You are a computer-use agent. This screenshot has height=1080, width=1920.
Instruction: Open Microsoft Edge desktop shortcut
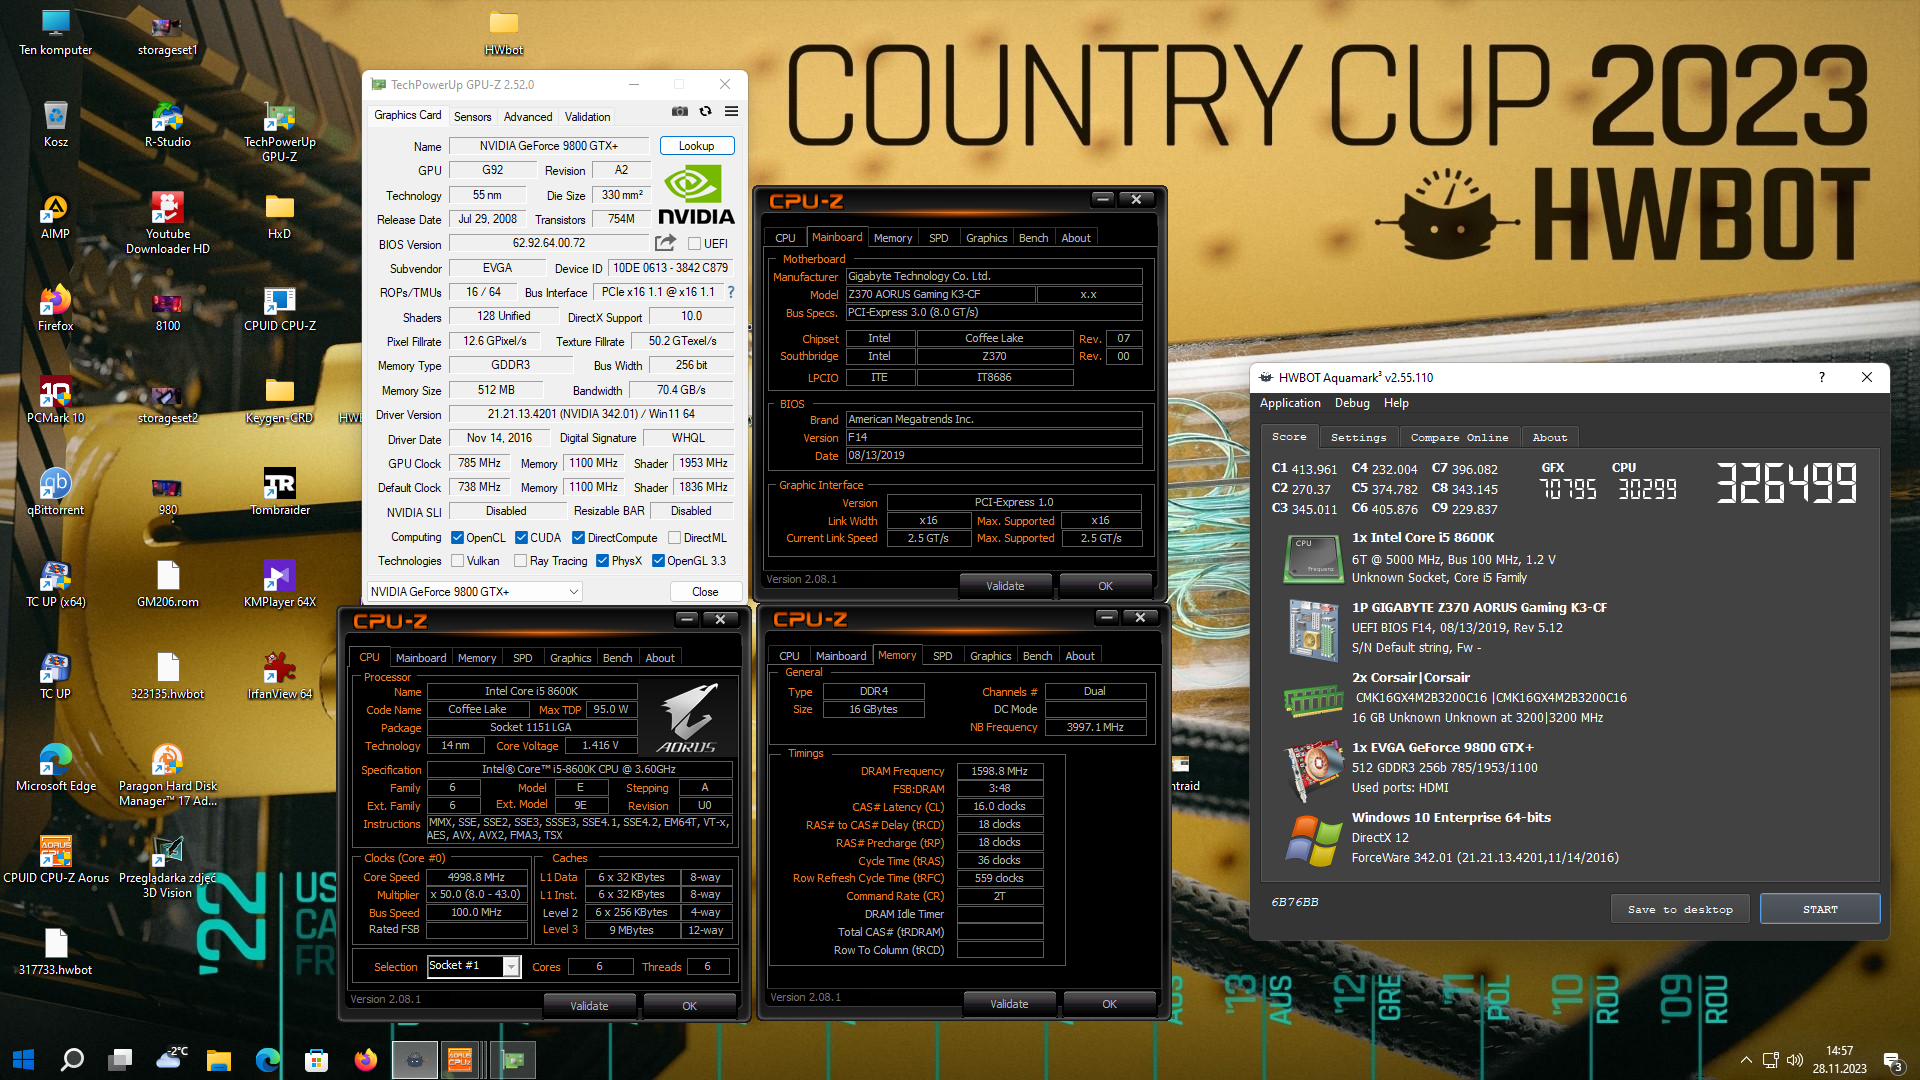tap(56, 769)
